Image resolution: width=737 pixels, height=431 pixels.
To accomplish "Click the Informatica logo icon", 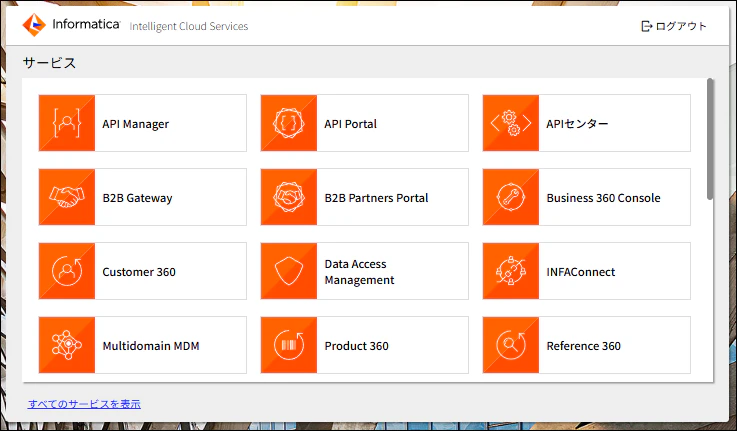I will click(x=34, y=25).
